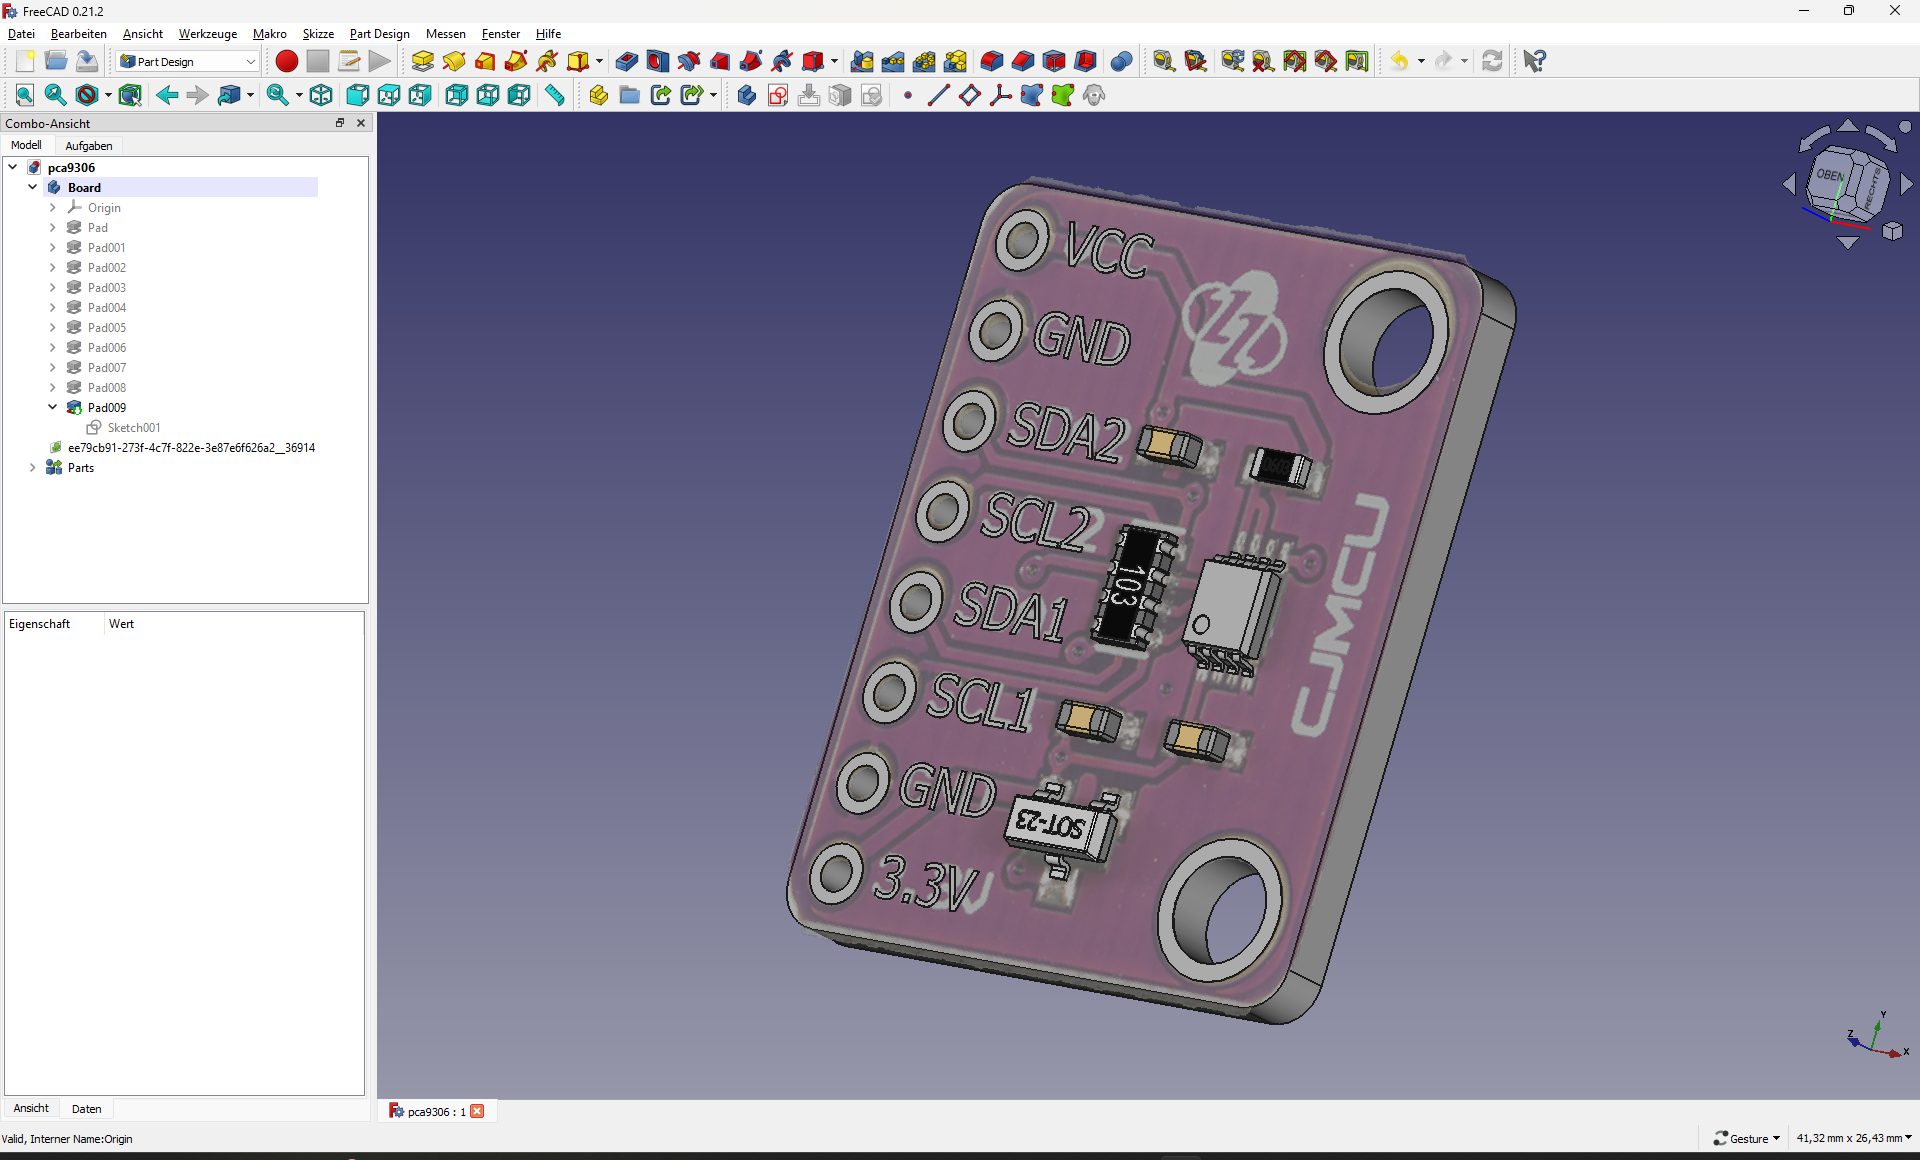Fit all content in view
Viewport: 1920px width, 1160px height.
point(24,95)
